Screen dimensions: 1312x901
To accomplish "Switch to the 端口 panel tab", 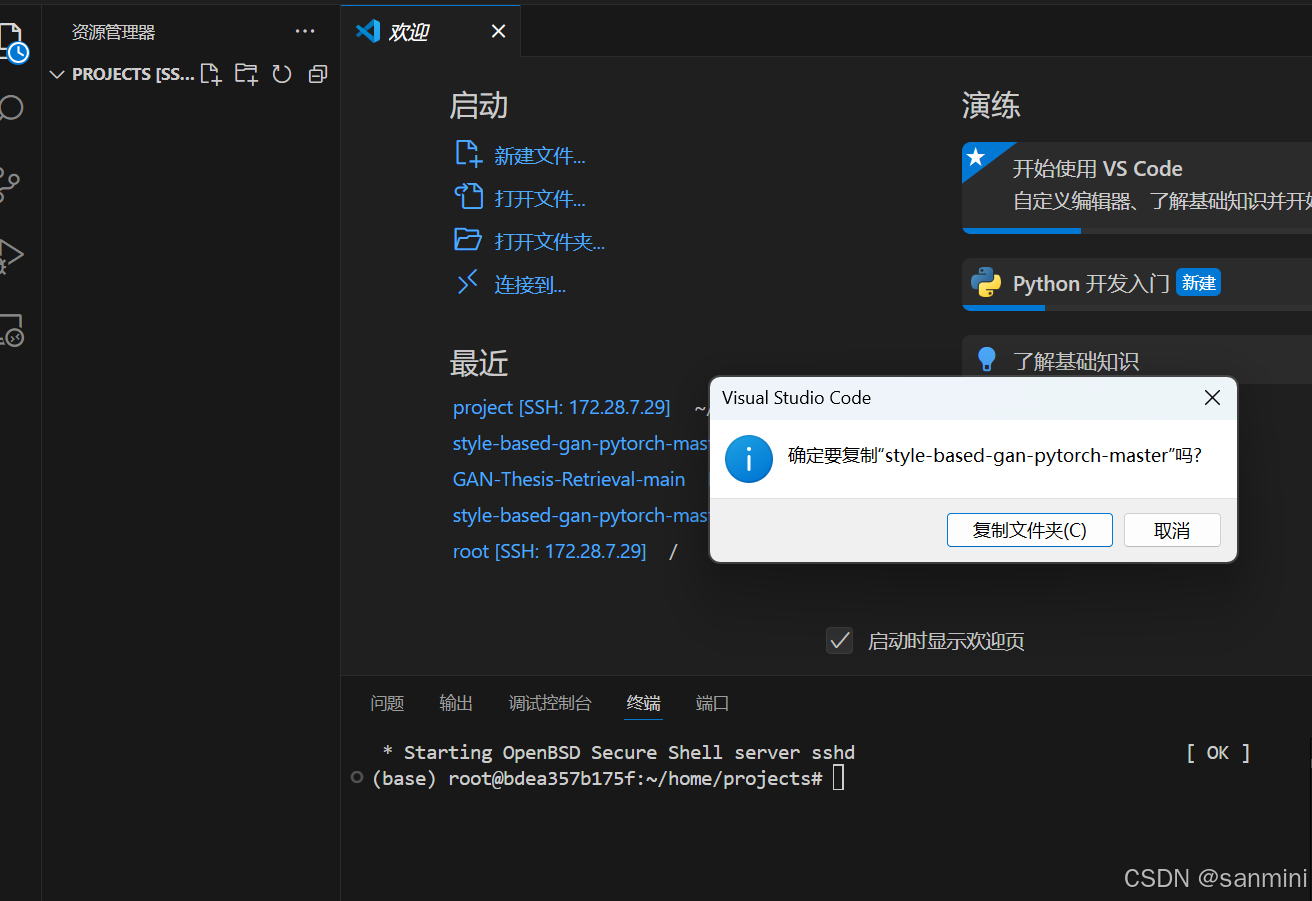I will click(x=713, y=703).
